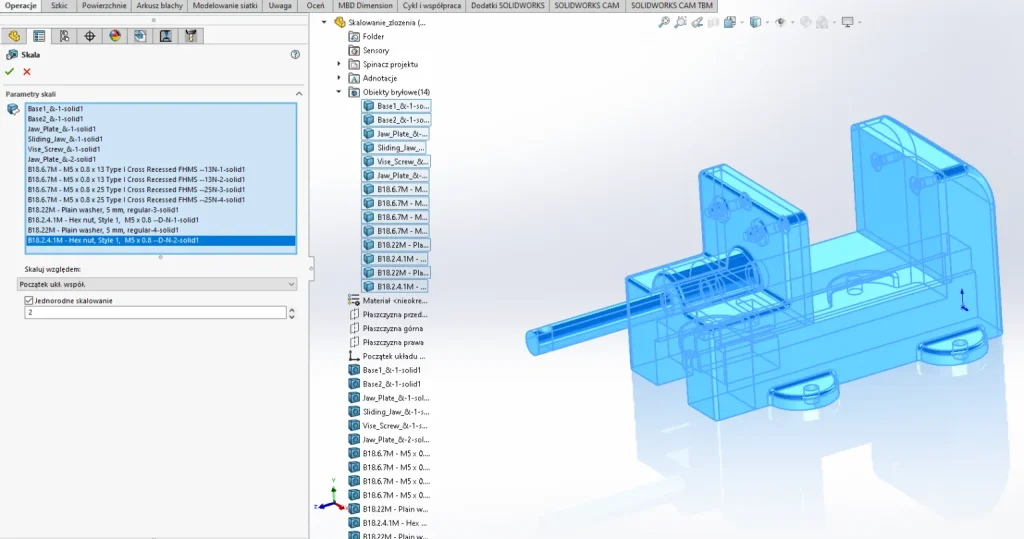Image resolution: width=1024 pixels, height=539 pixels.
Task: Click the Previous View icon
Action: 697,22
